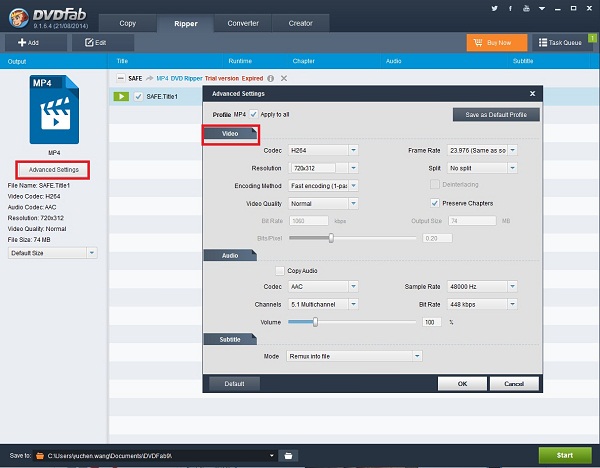The image size is (600, 468).
Task: Click the Buy Now button
Action: pyautogui.click(x=497, y=42)
